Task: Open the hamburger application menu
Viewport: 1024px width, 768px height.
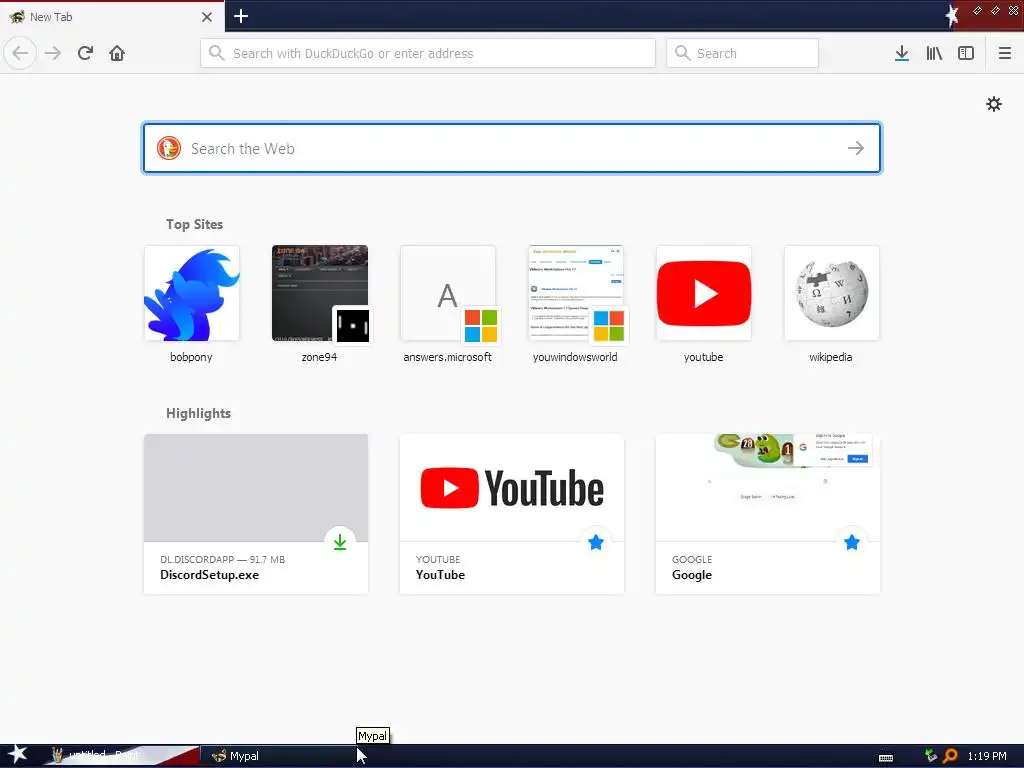Action: (1005, 53)
